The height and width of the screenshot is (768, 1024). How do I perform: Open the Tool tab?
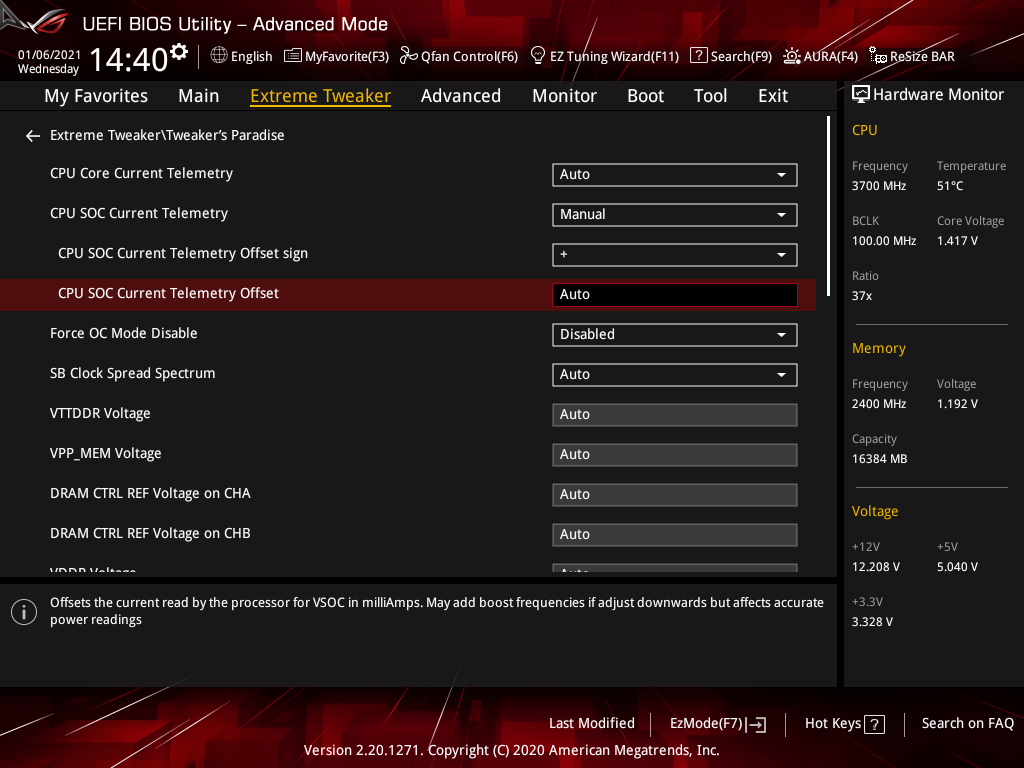tap(710, 96)
